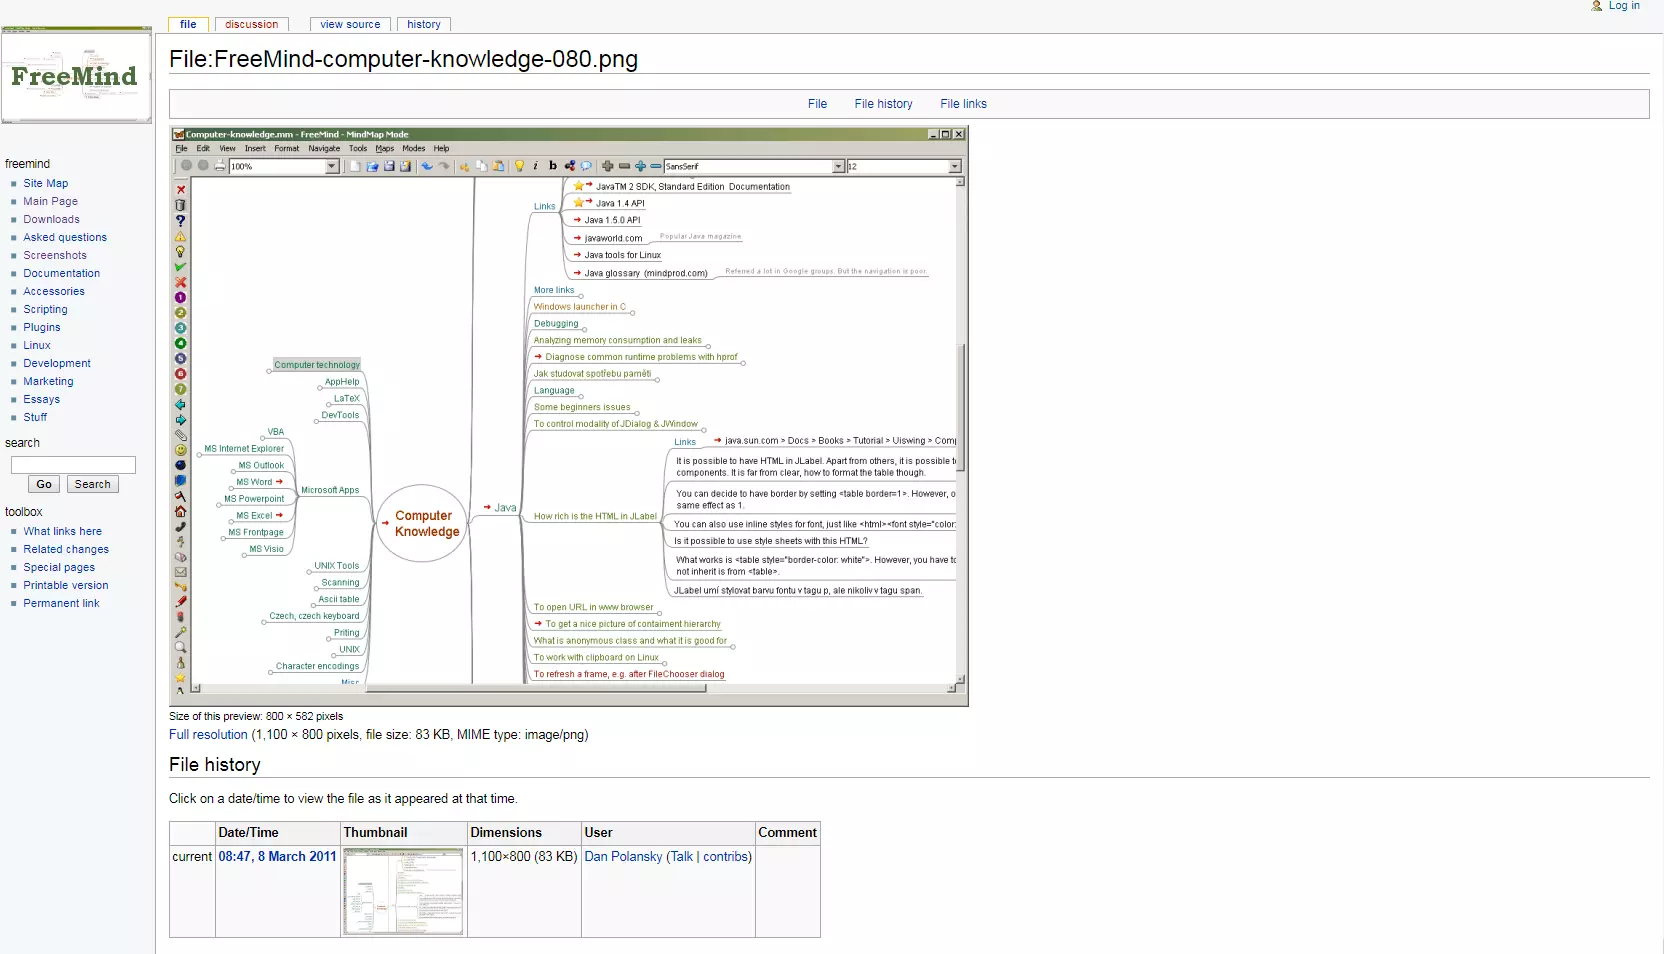
Task: Select the smiley icon from the left icon bar
Action: tap(180, 450)
